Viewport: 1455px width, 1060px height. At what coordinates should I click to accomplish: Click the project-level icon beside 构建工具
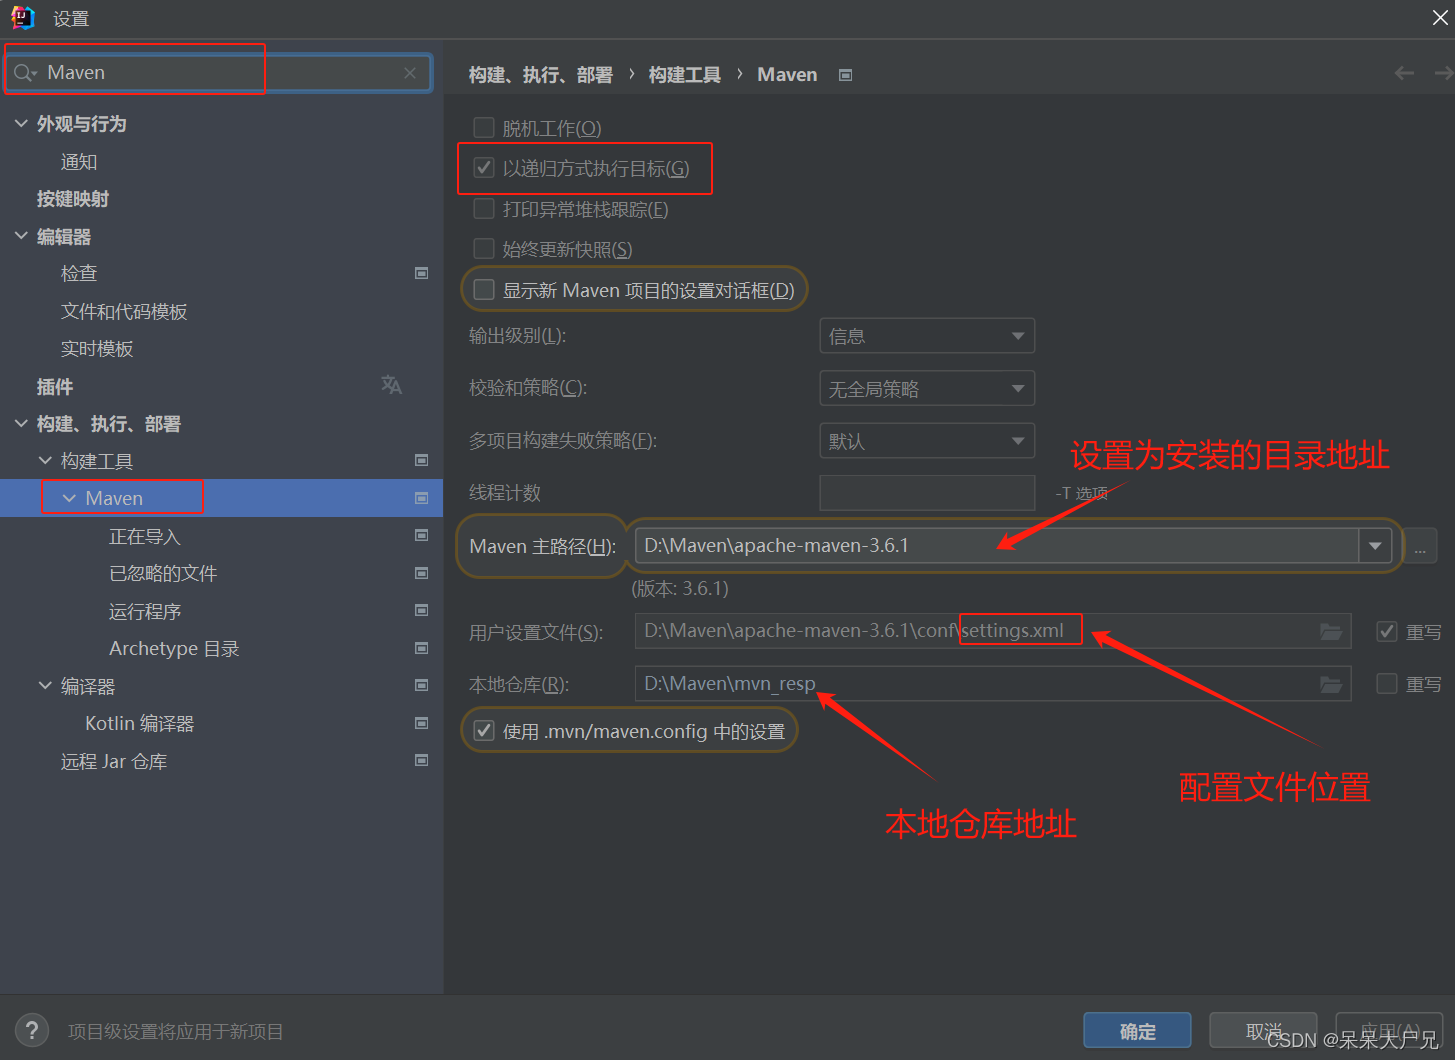[421, 460]
